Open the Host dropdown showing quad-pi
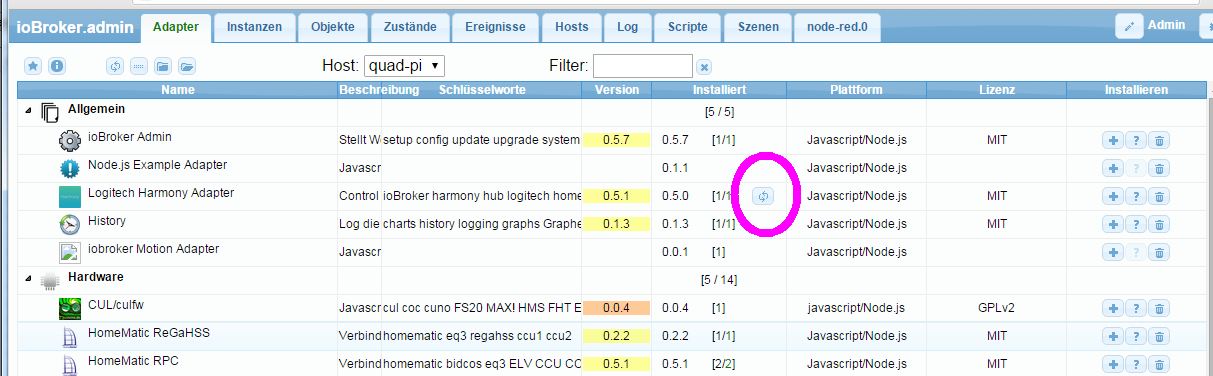Viewport: 1213px width, 376px height. click(x=404, y=66)
